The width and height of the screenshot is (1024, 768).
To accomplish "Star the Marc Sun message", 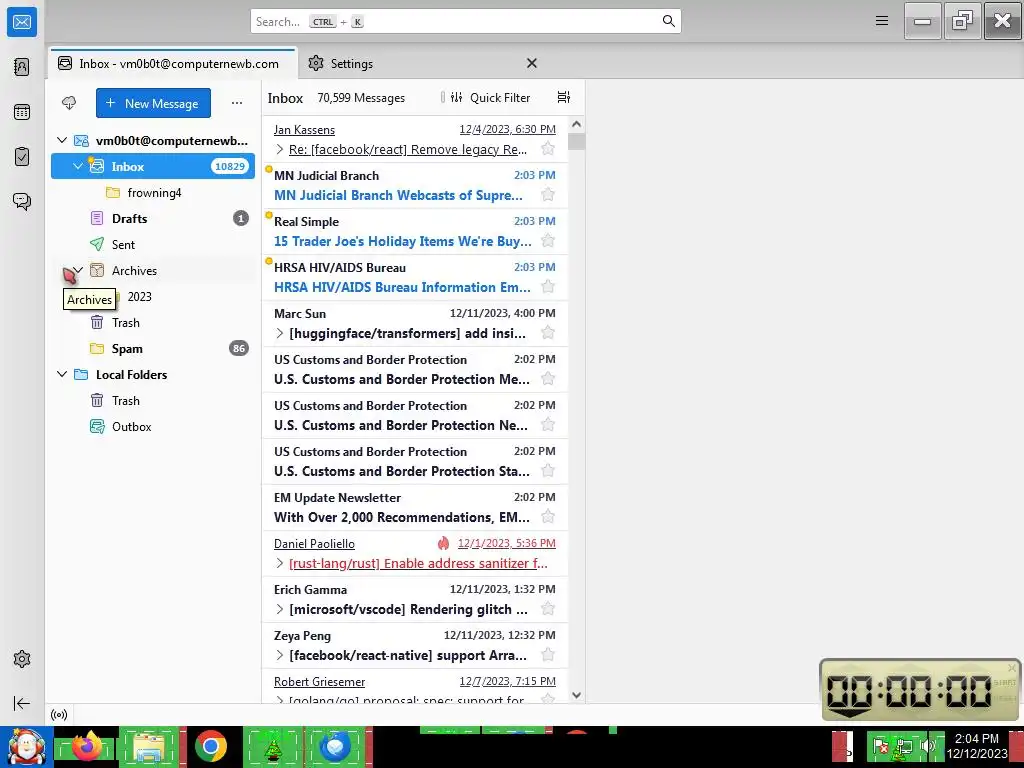I will (548, 333).
